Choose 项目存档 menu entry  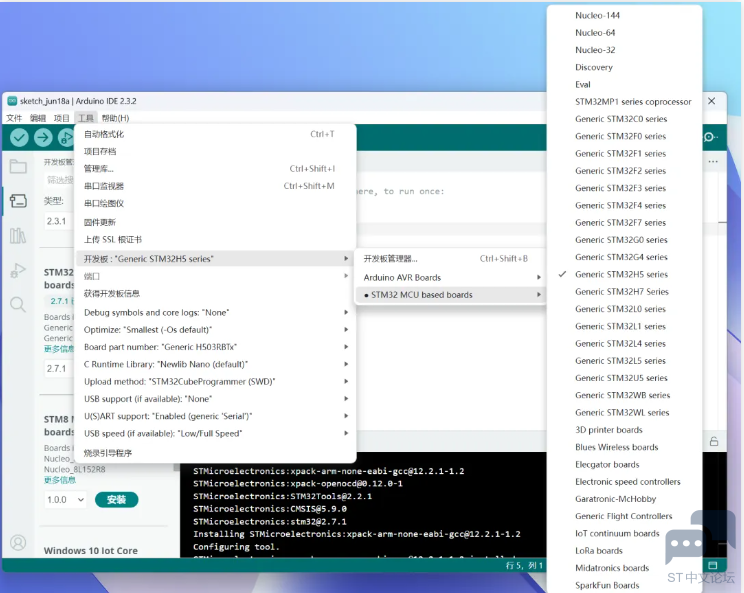click(x=215, y=151)
